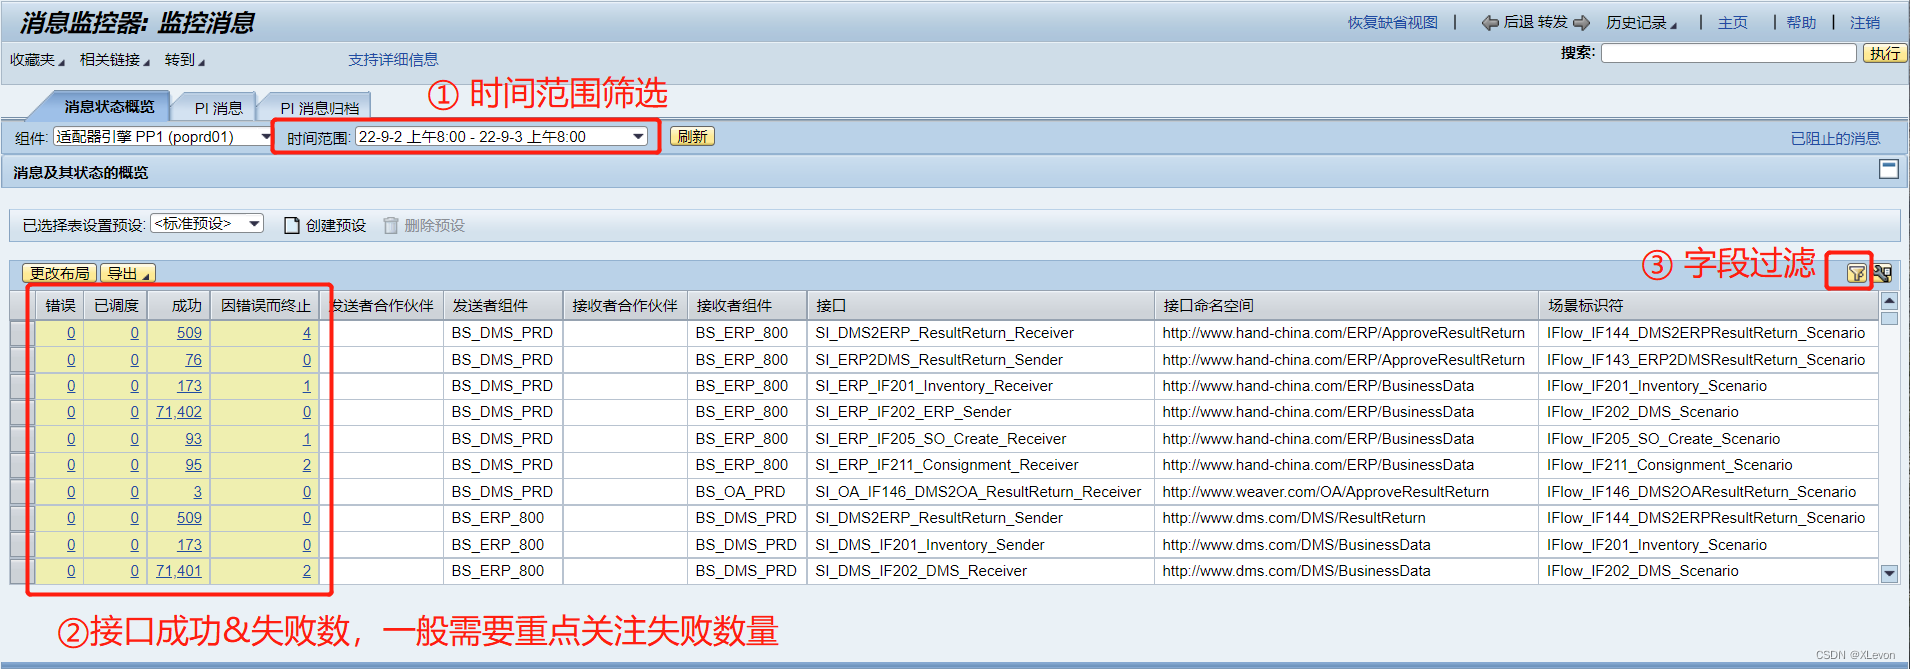Click the 恢复缺省视图 link
This screenshot has height=669, width=1910.
point(1392,23)
